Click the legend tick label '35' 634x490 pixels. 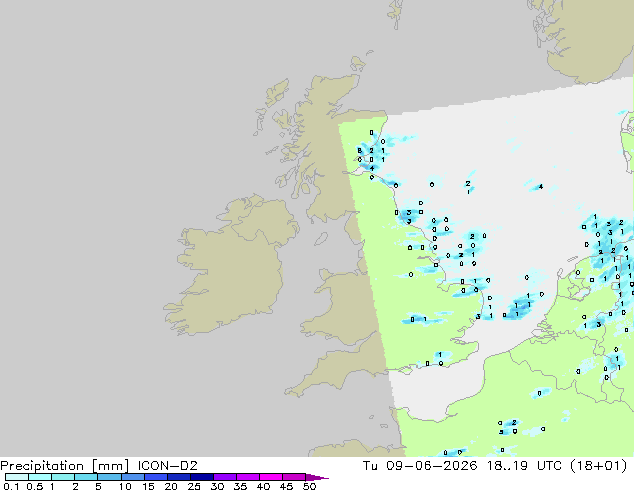tap(240, 486)
